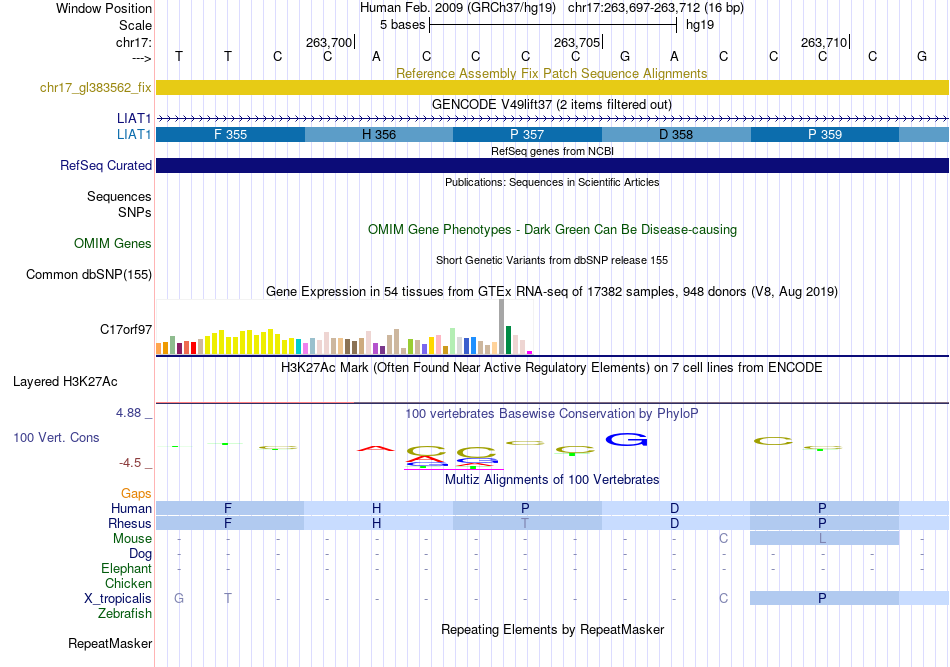
Task: Open the Reference Assembly Fix Patch Sequence Alignments title
Action: pyautogui.click(x=551, y=73)
